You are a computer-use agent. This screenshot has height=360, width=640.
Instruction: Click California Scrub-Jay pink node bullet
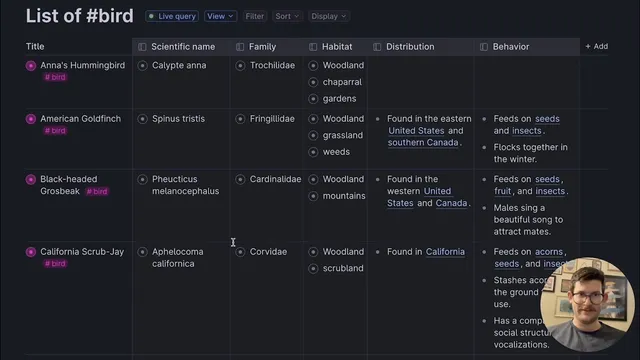click(31, 252)
